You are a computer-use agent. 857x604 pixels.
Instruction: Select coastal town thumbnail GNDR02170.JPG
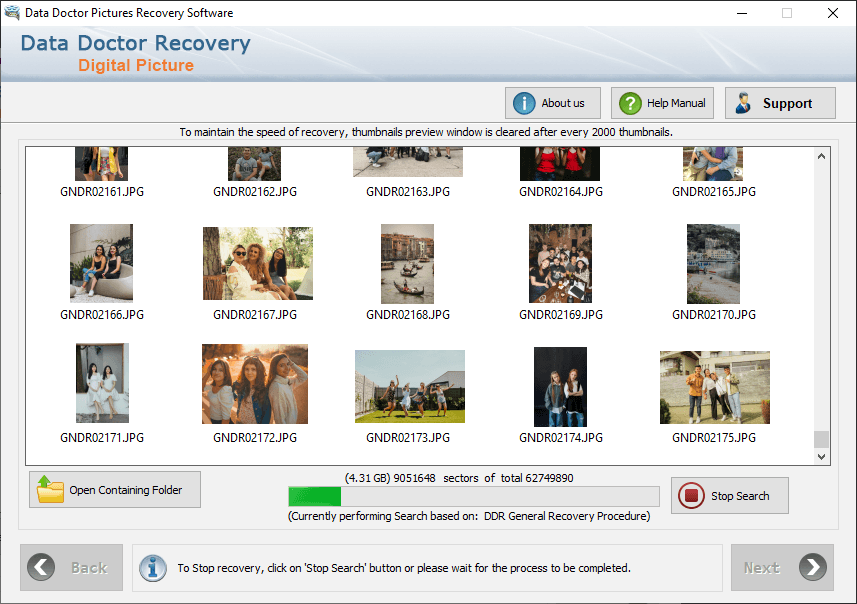pyautogui.click(x=713, y=263)
